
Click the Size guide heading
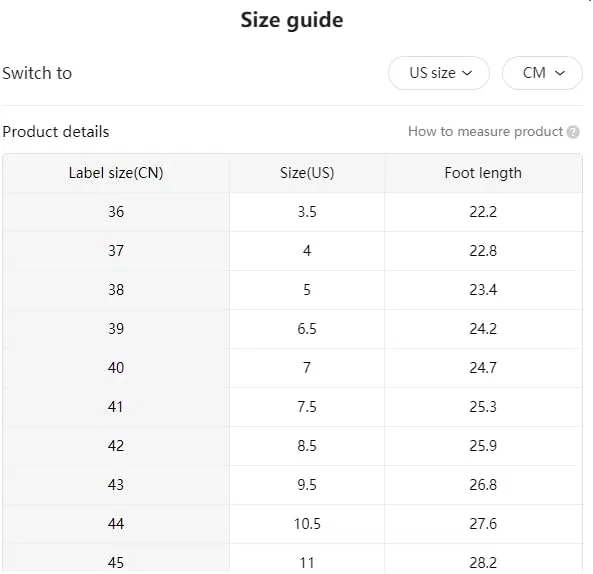click(292, 20)
